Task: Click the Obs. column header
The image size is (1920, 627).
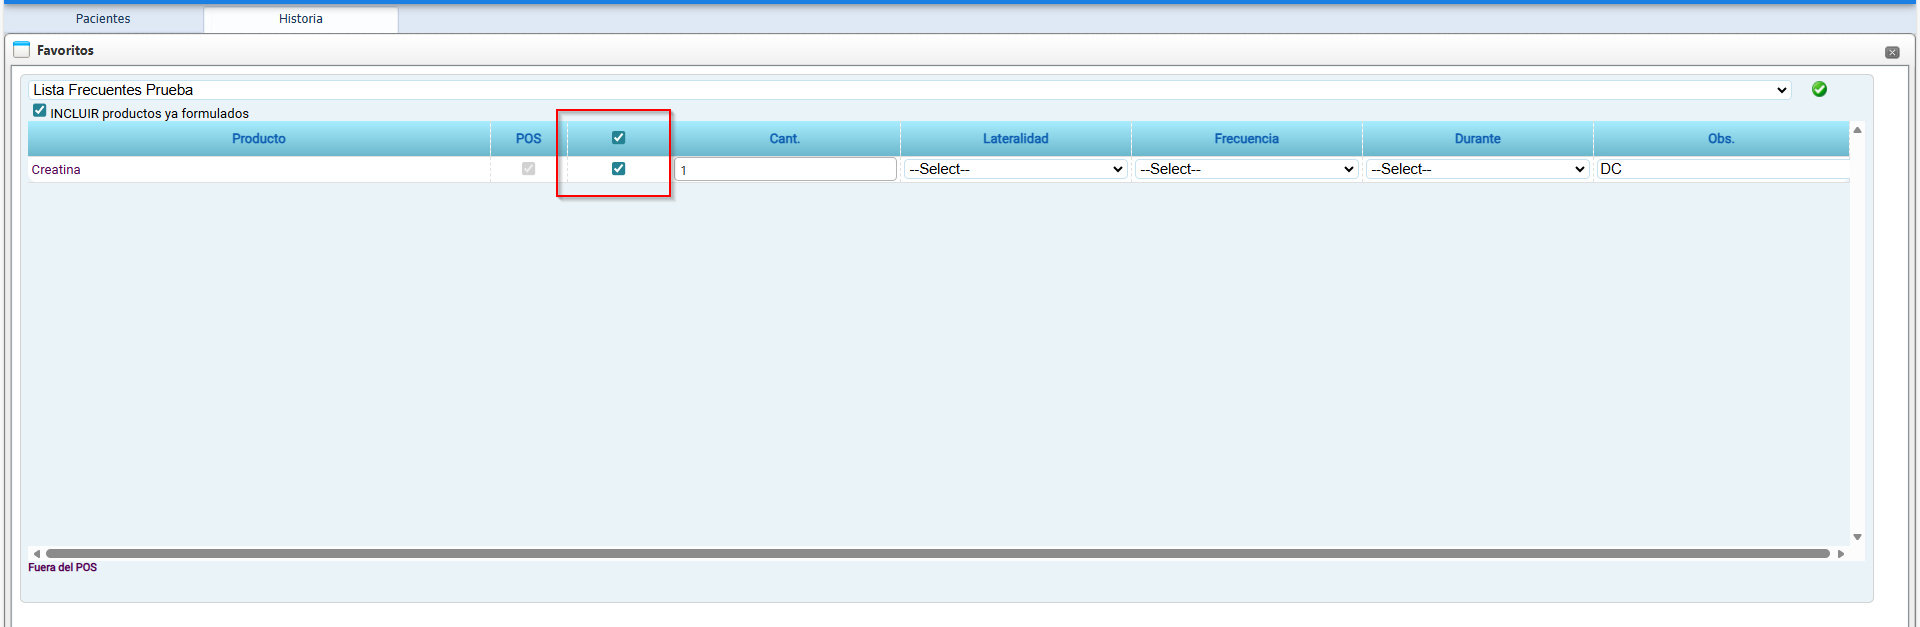Action: pyautogui.click(x=1721, y=139)
